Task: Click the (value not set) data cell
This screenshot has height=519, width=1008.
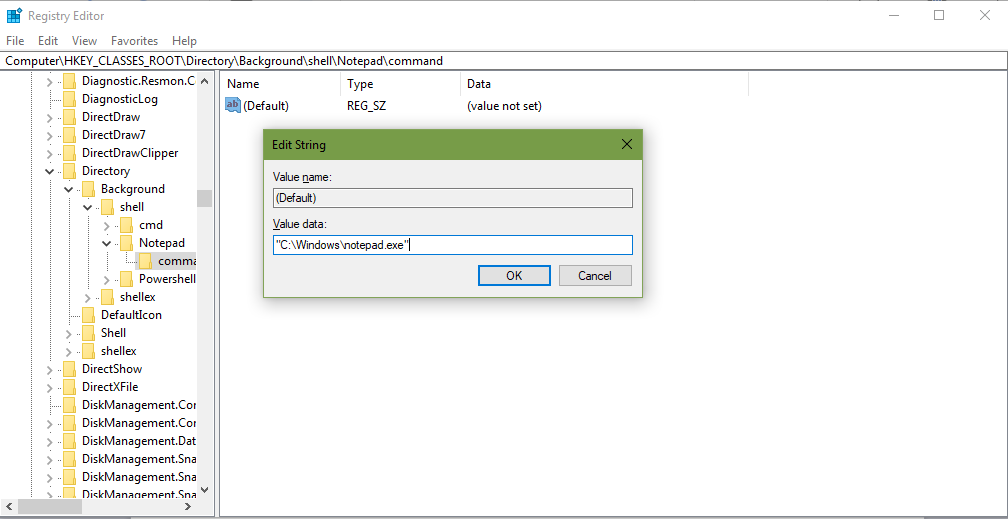Action: [x=505, y=106]
